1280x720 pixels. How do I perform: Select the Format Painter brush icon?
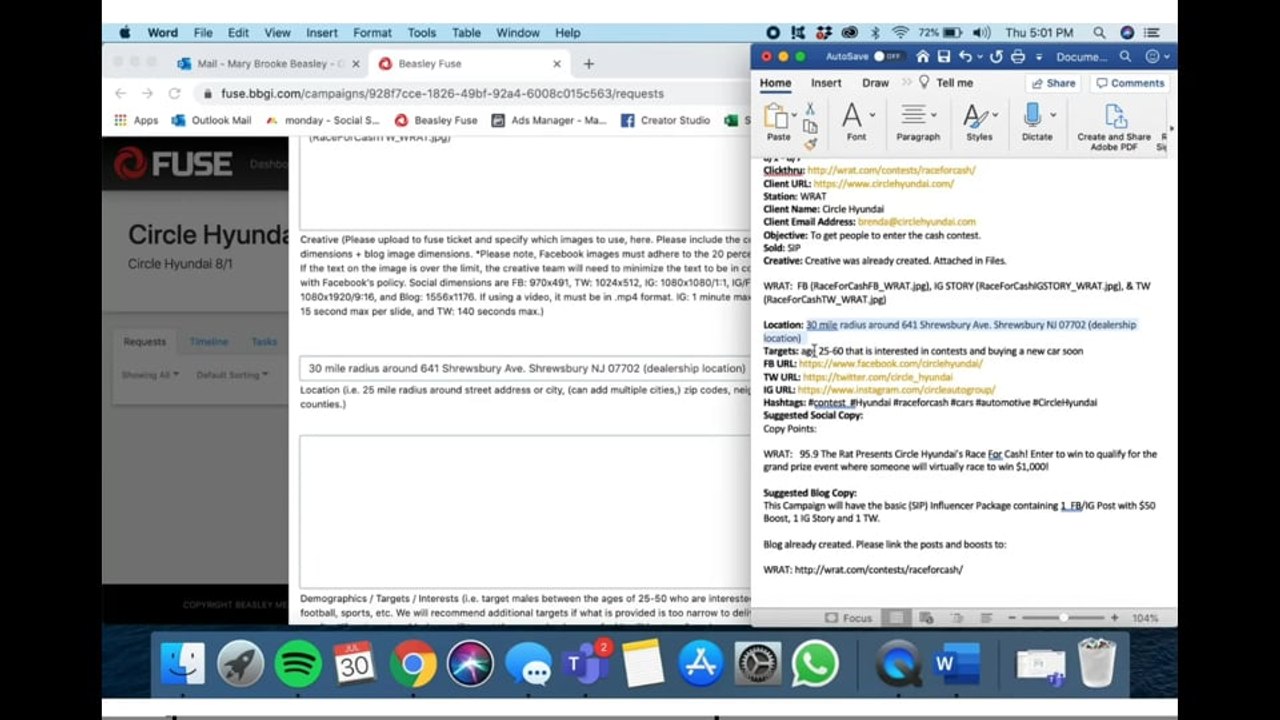pos(810,144)
